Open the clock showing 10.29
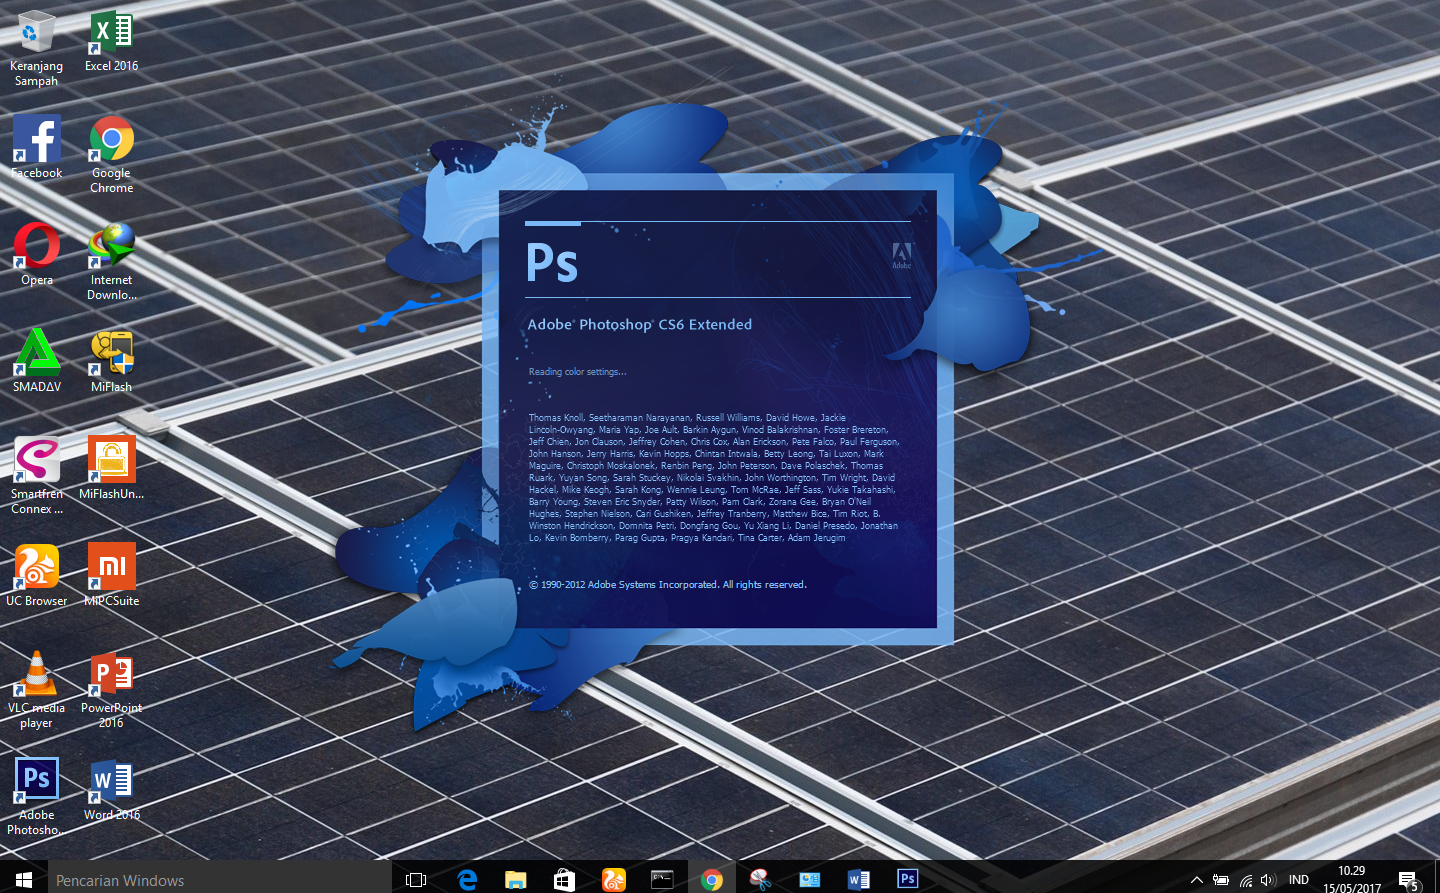The image size is (1440, 893). point(1351,880)
